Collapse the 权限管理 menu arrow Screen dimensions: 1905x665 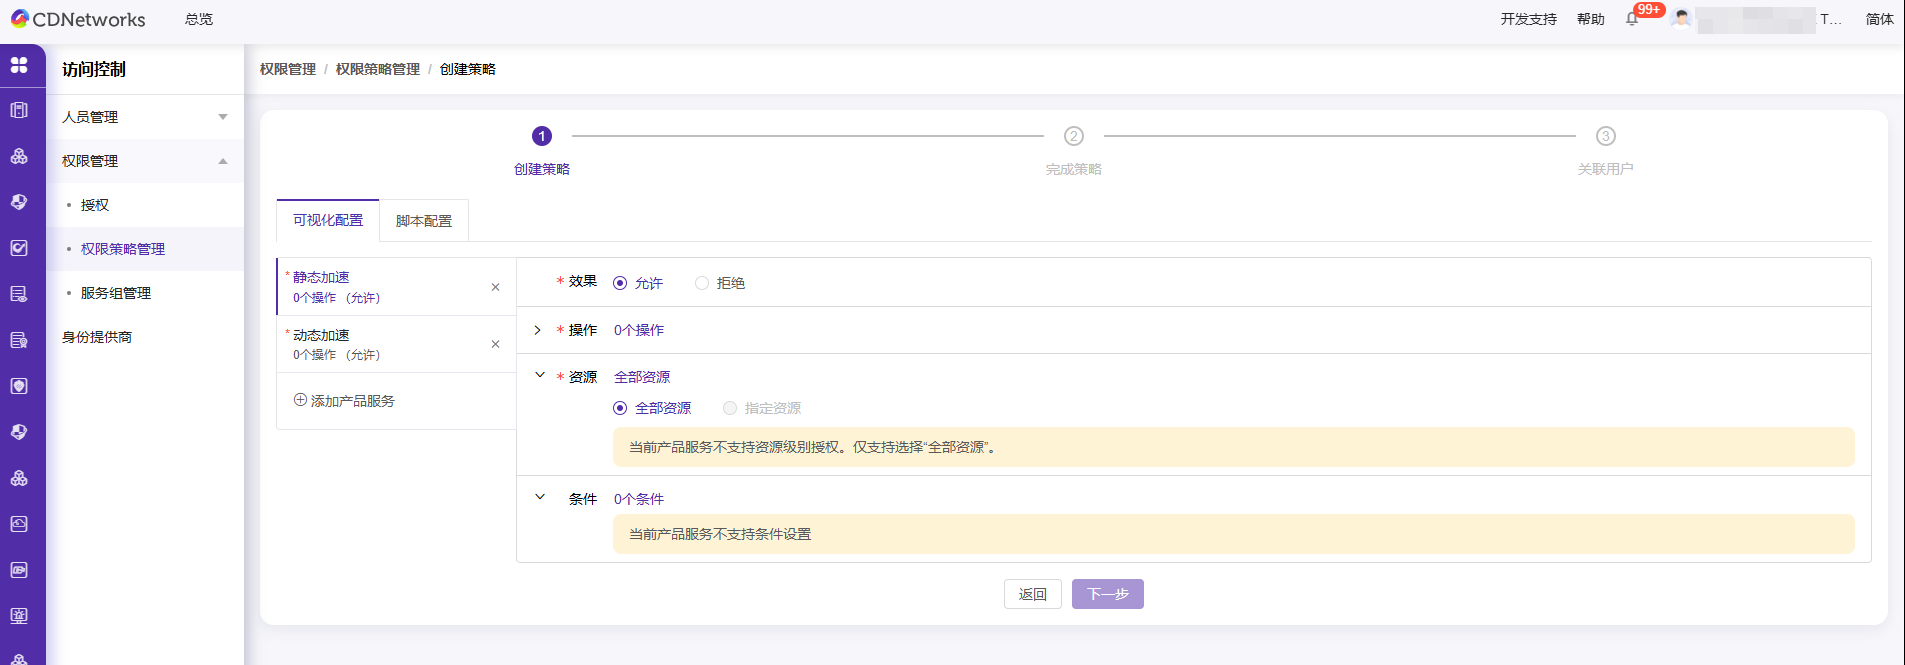coord(223,161)
